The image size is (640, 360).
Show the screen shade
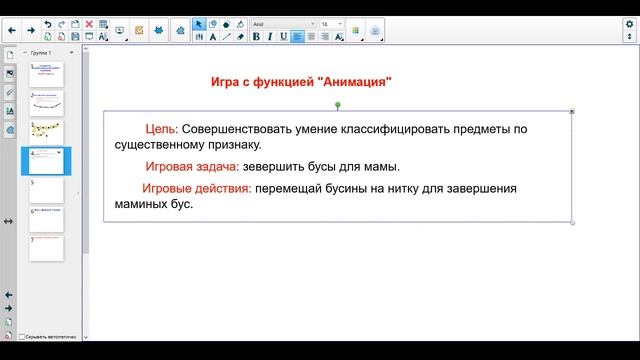(x=89, y=37)
